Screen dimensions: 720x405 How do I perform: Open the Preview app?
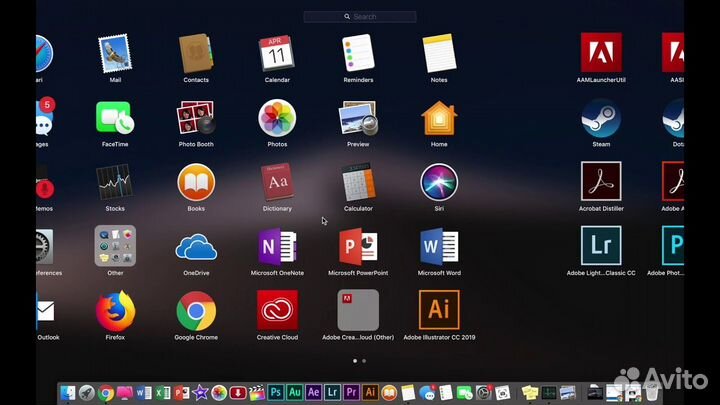(x=358, y=118)
